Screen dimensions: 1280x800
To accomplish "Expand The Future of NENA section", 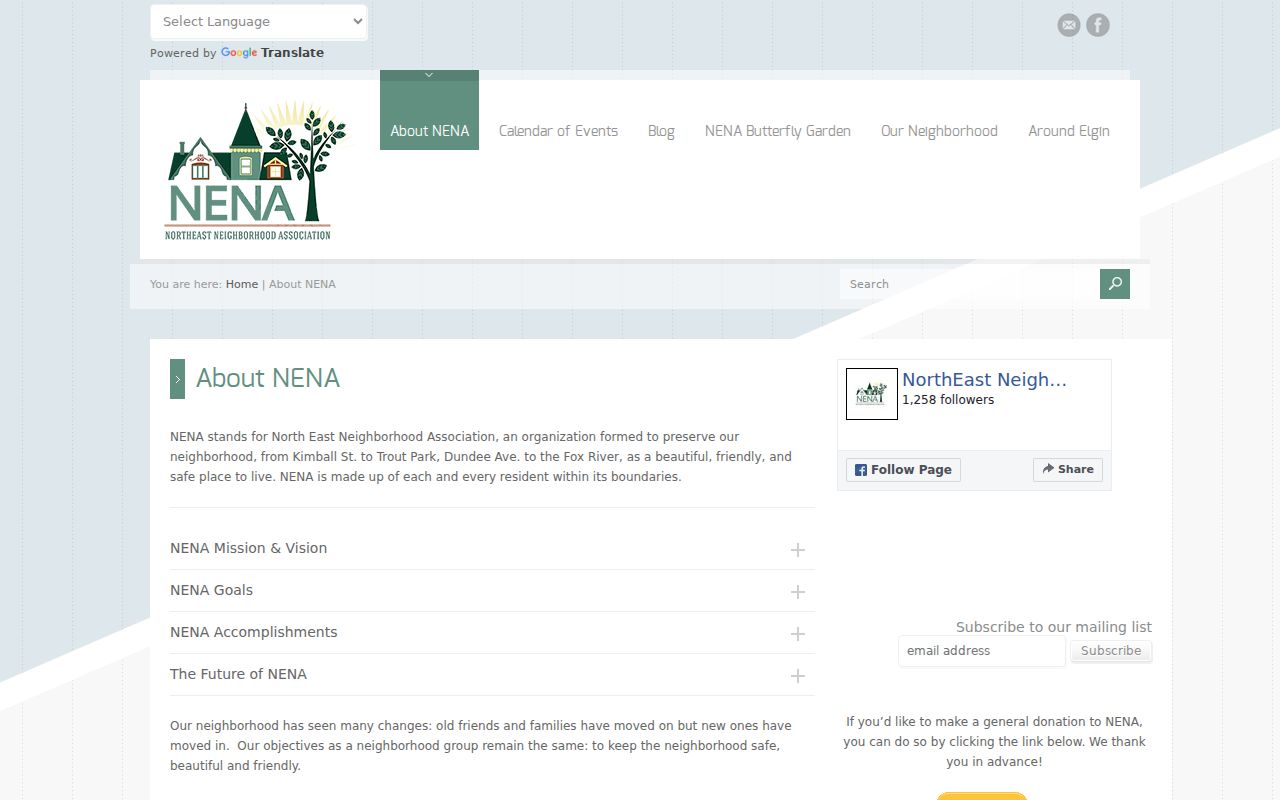I will point(492,675).
